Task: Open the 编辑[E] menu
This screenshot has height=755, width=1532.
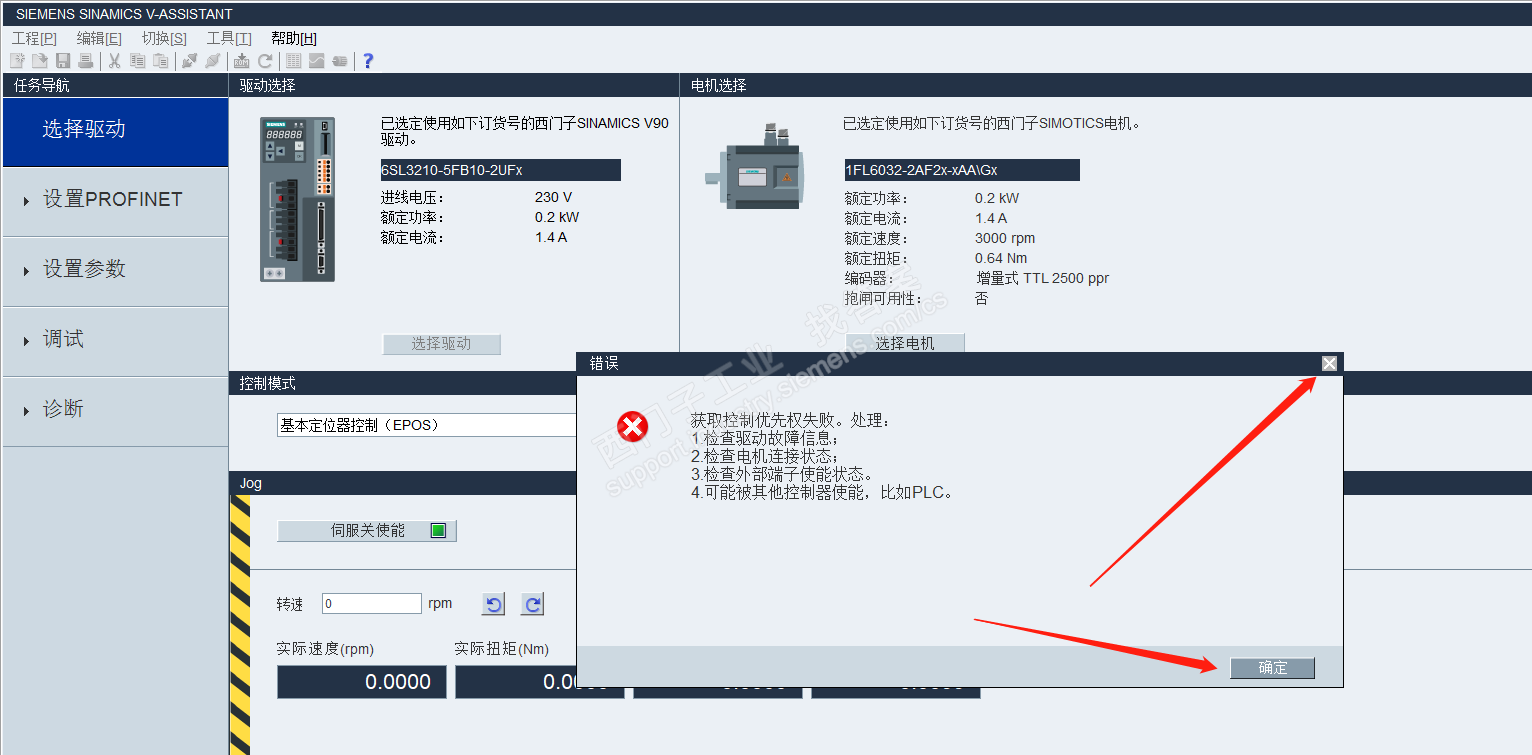Action: [99, 38]
